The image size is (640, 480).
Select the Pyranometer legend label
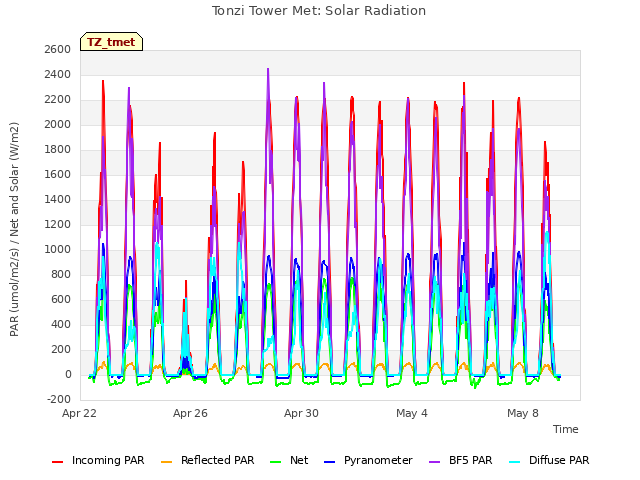point(378,460)
